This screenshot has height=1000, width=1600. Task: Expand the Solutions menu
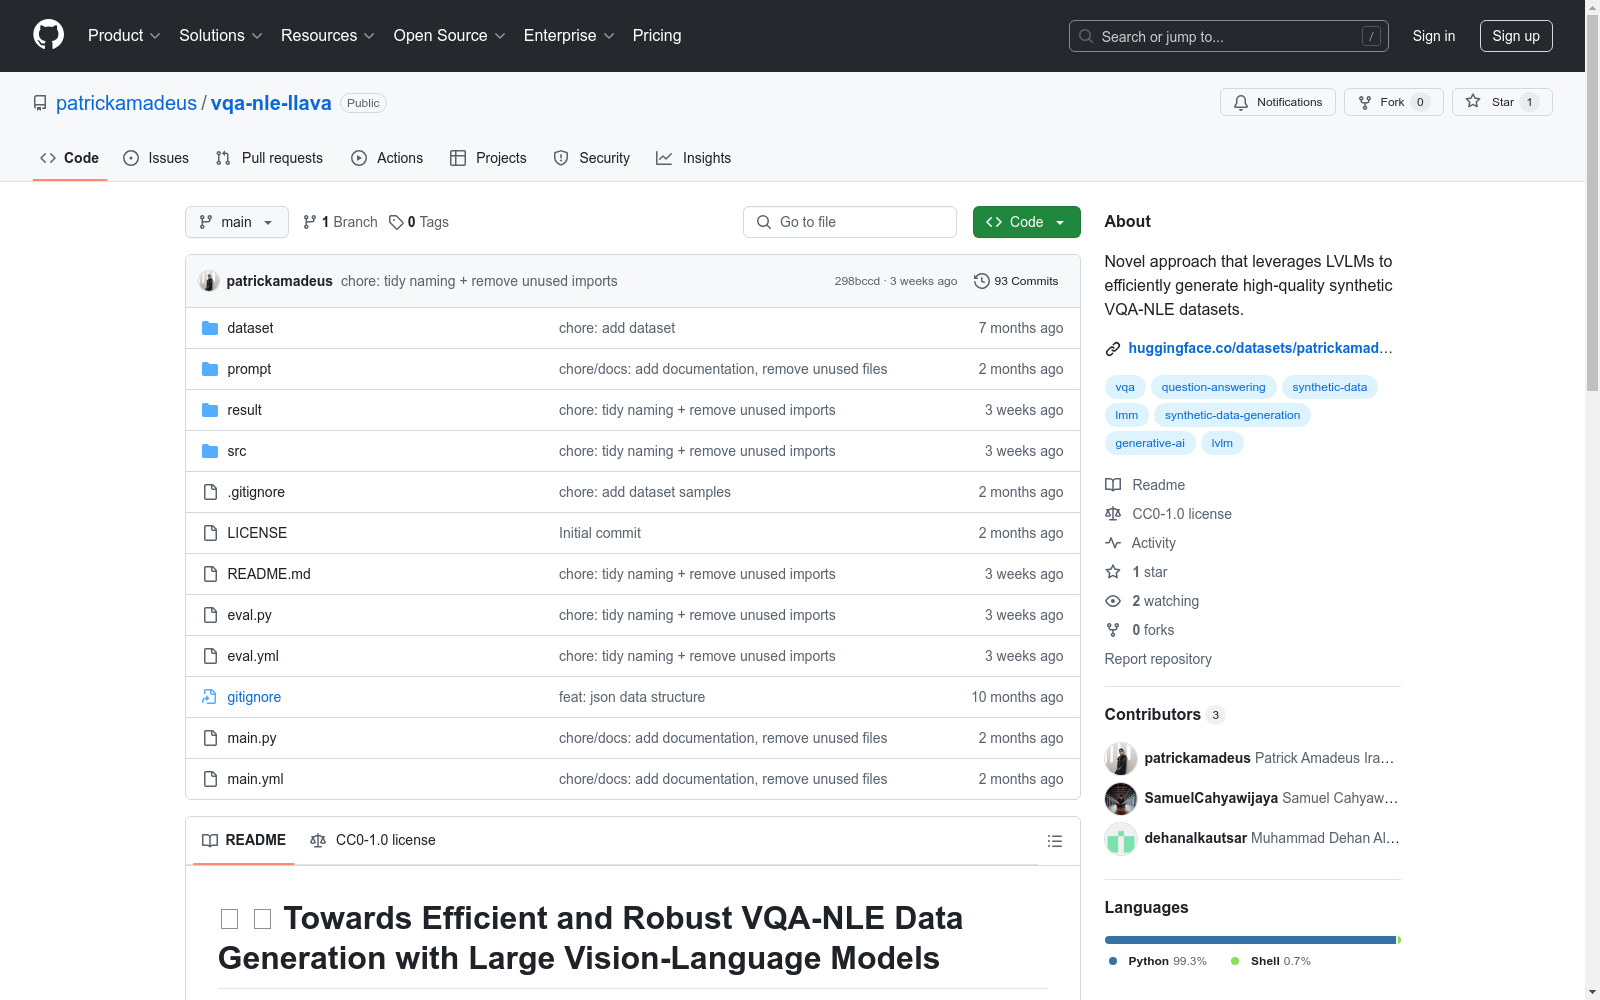(221, 35)
